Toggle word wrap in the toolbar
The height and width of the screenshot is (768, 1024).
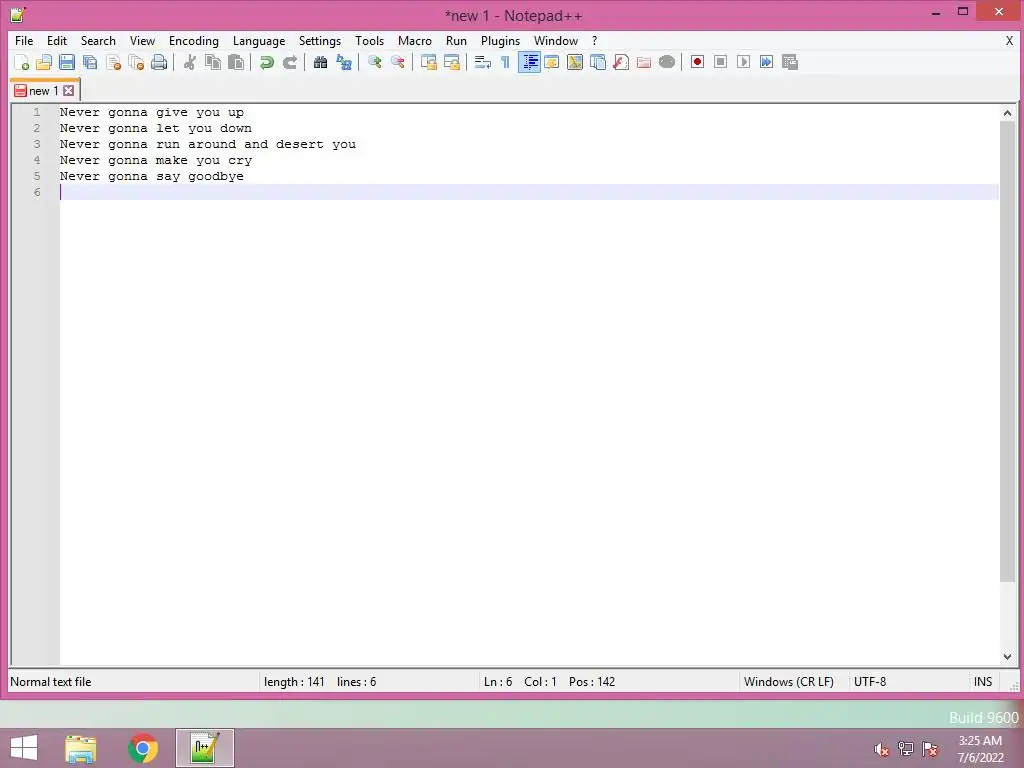pos(483,62)
